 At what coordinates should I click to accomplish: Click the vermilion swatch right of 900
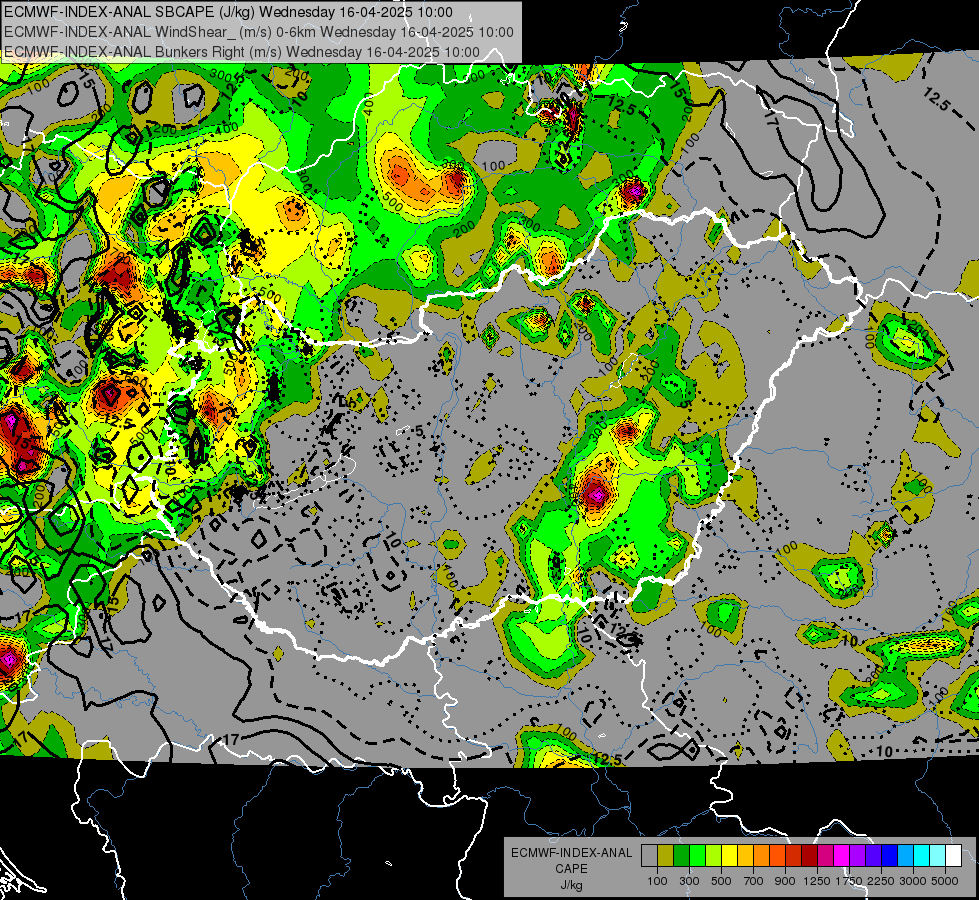point(794,855)
